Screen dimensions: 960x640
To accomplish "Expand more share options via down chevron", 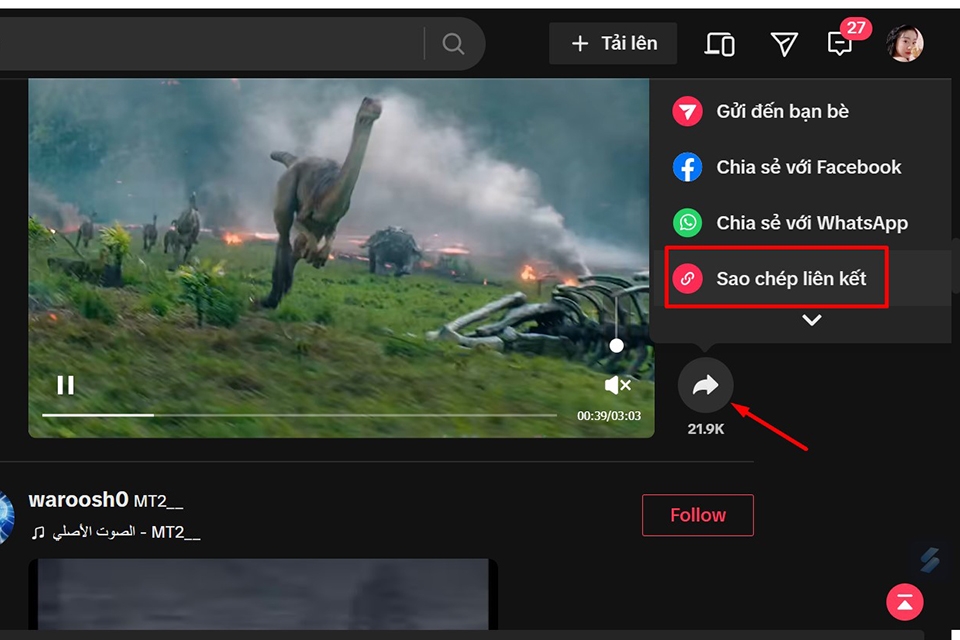I will (812, 320).
